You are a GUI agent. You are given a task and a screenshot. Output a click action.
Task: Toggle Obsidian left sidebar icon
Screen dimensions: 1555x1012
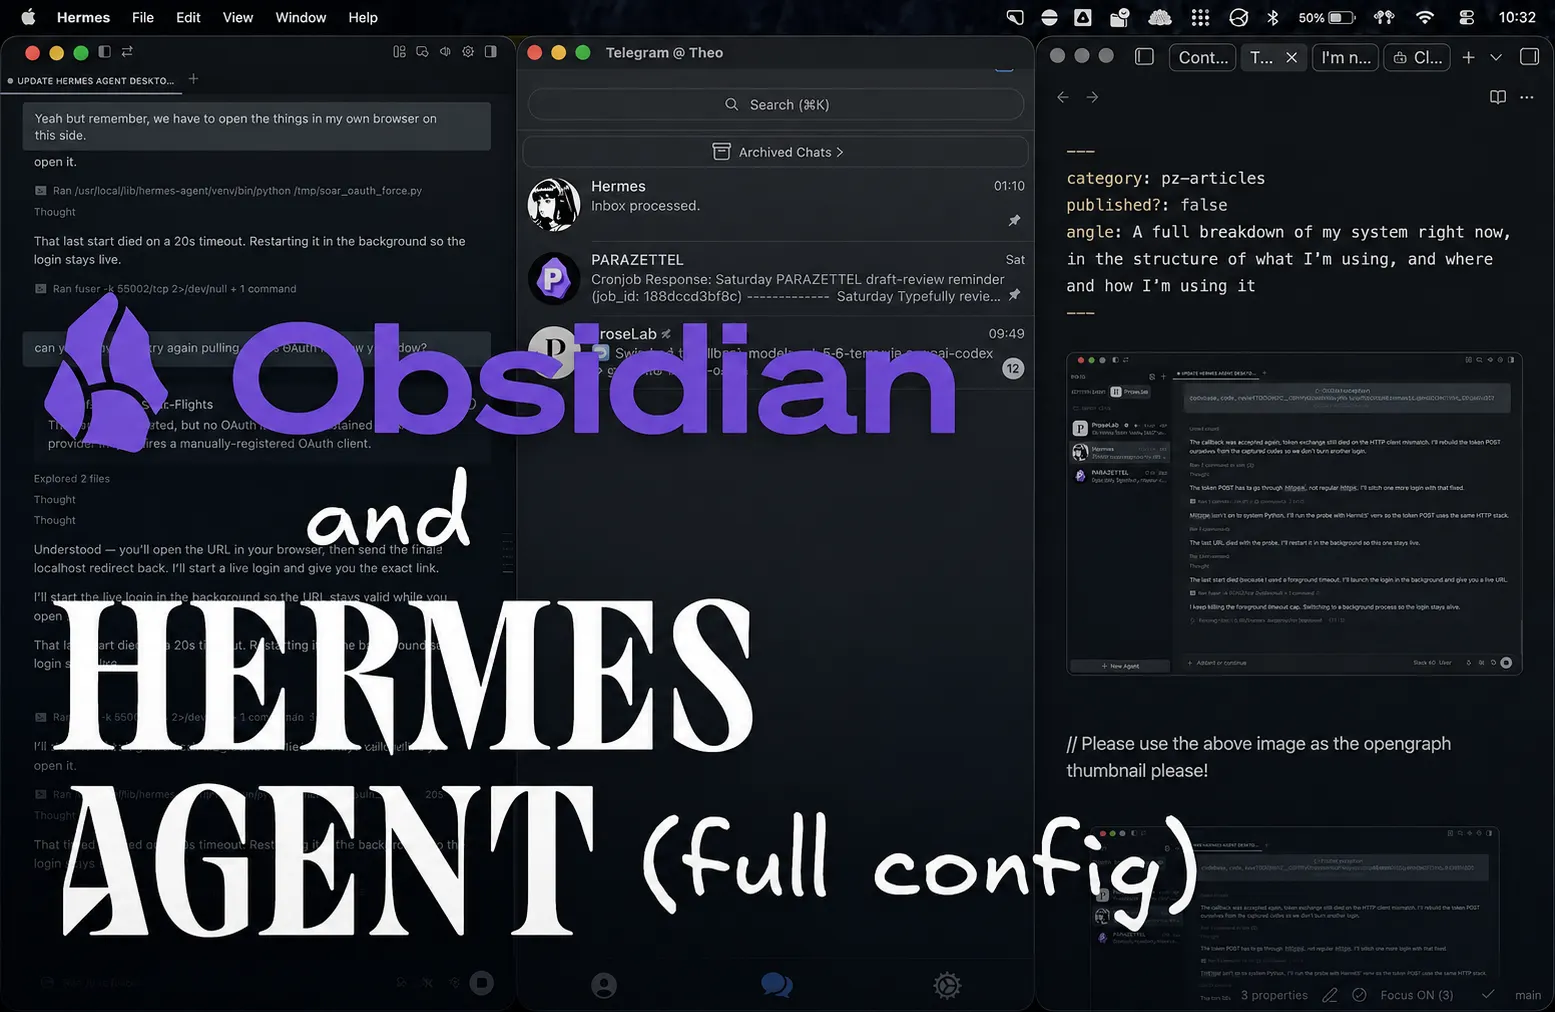click(x=1145, y=57)
